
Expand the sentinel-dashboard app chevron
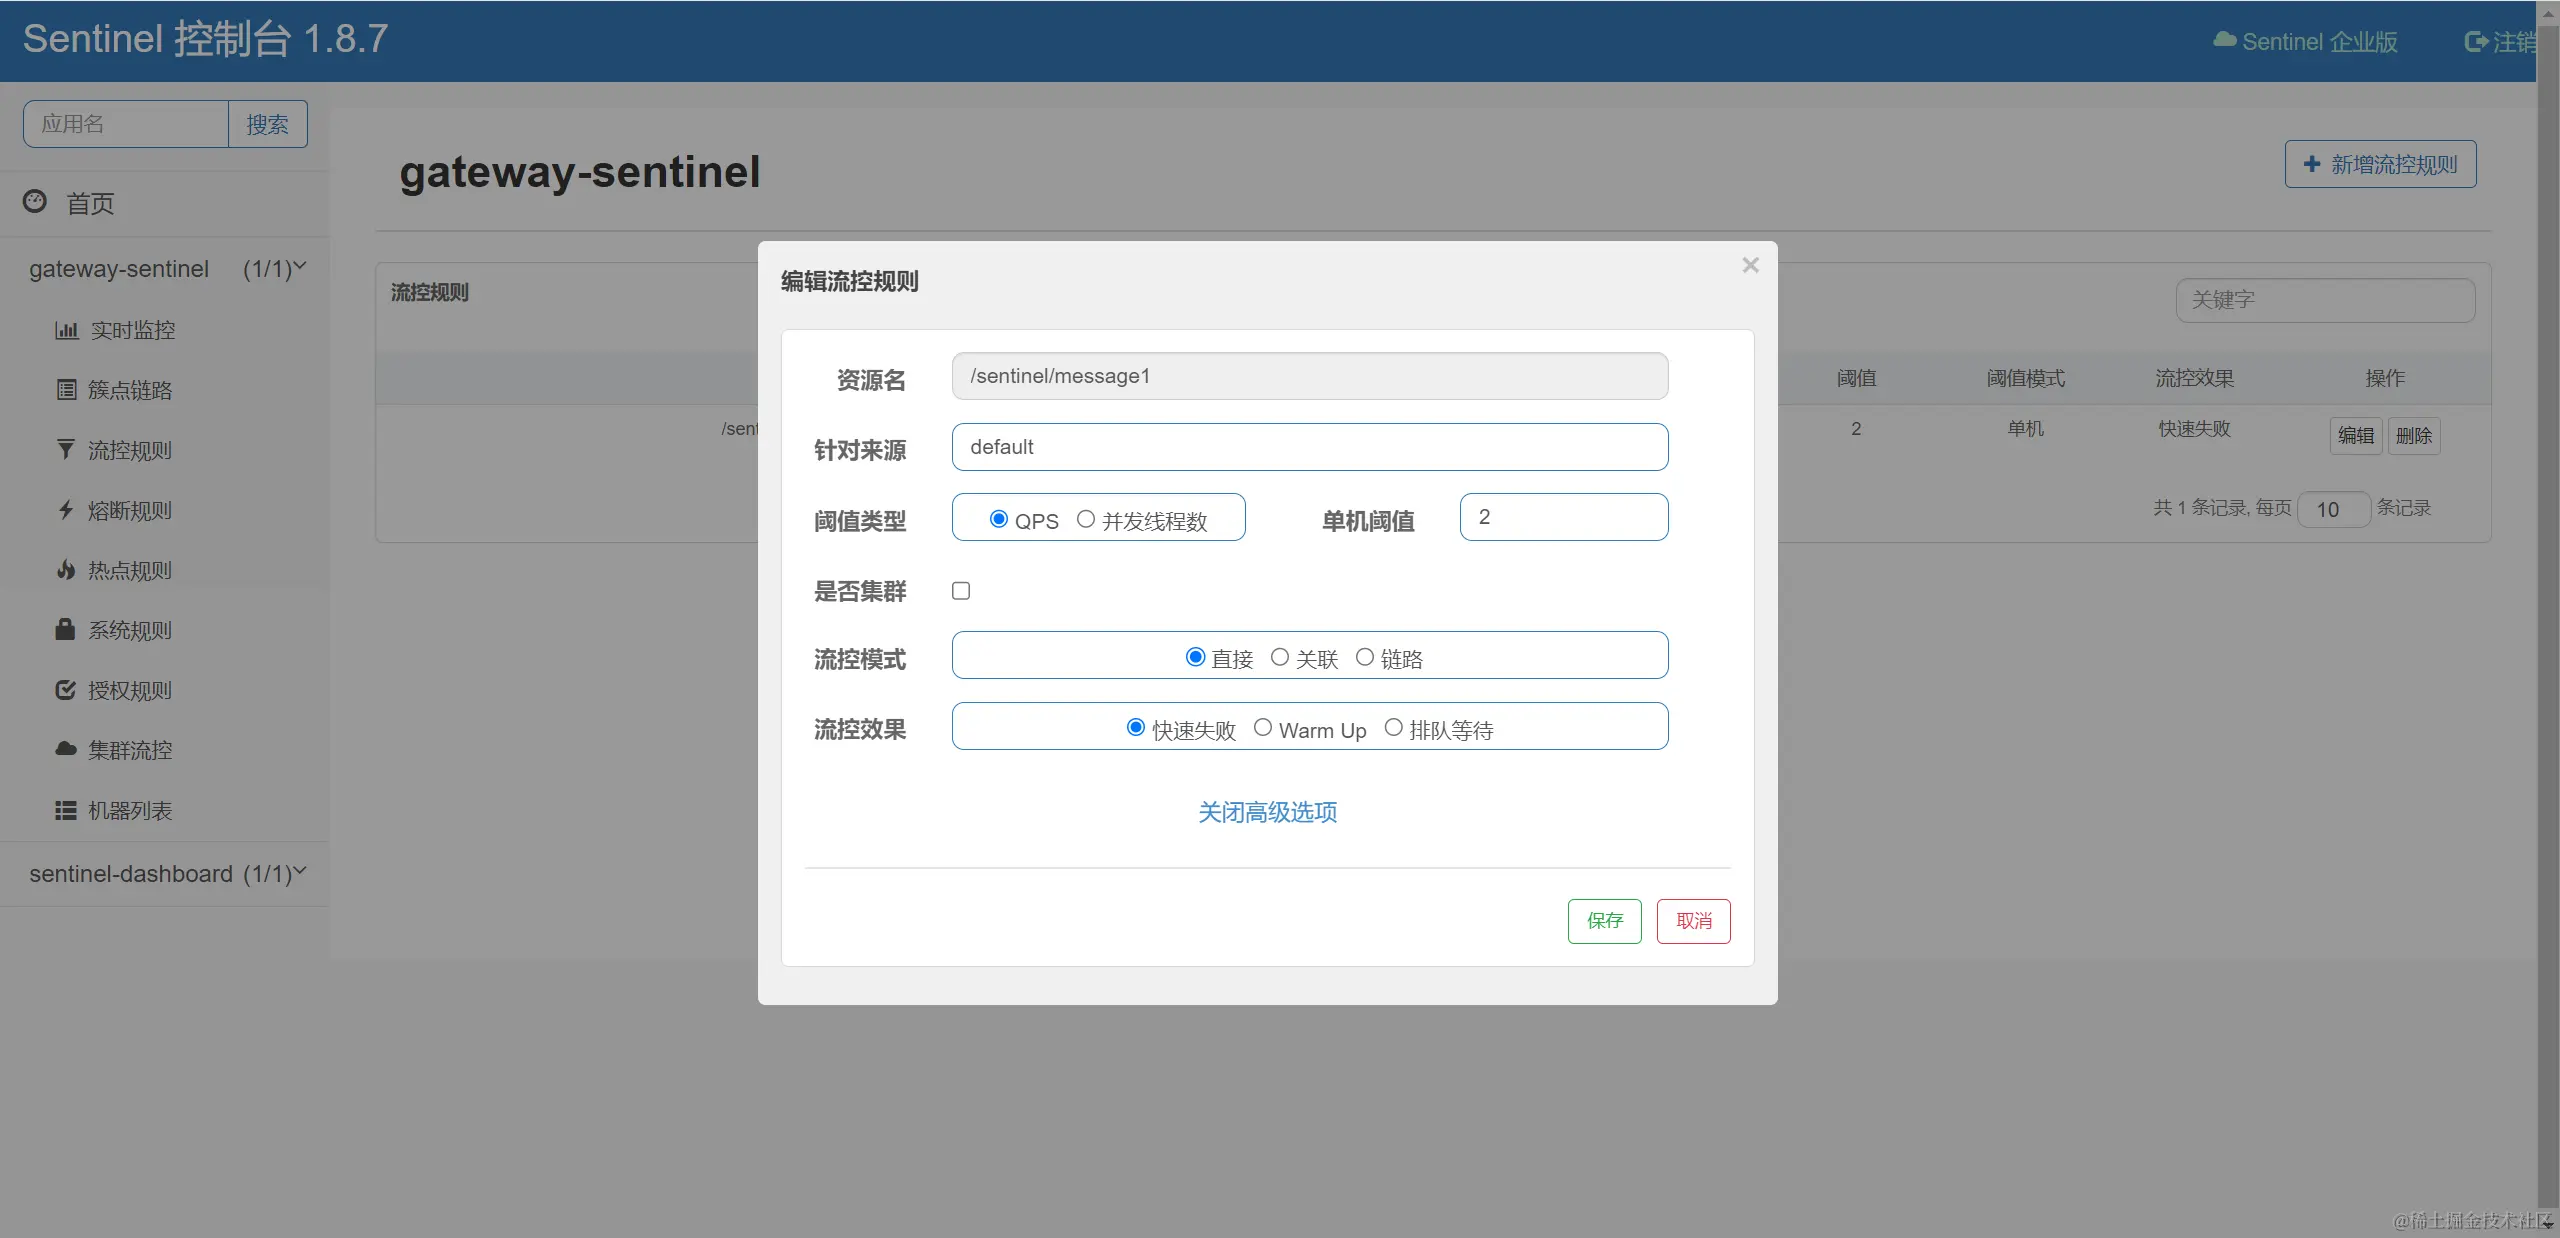click(300, 871)
